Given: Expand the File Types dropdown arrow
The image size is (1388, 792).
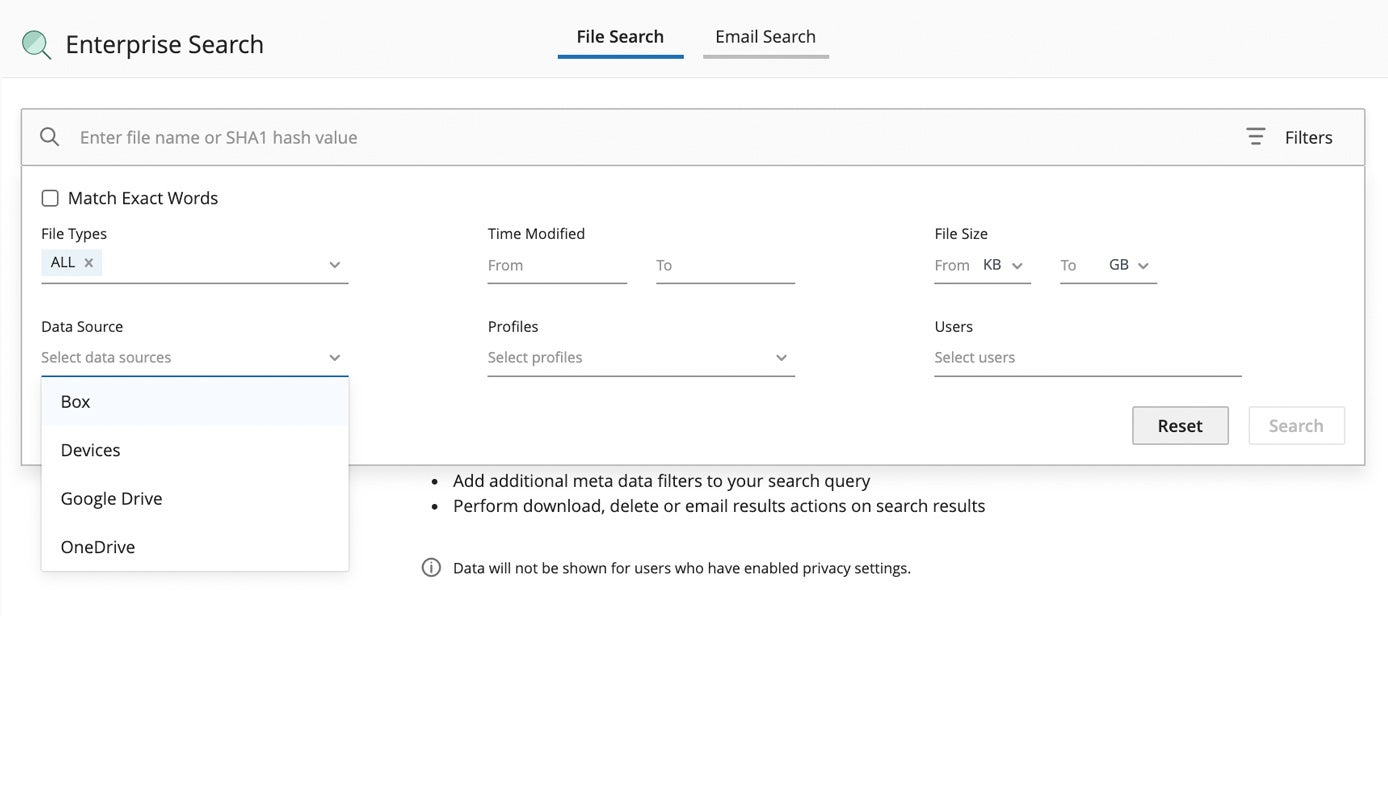Looking at the screenshot, I should tap(334, 265).
